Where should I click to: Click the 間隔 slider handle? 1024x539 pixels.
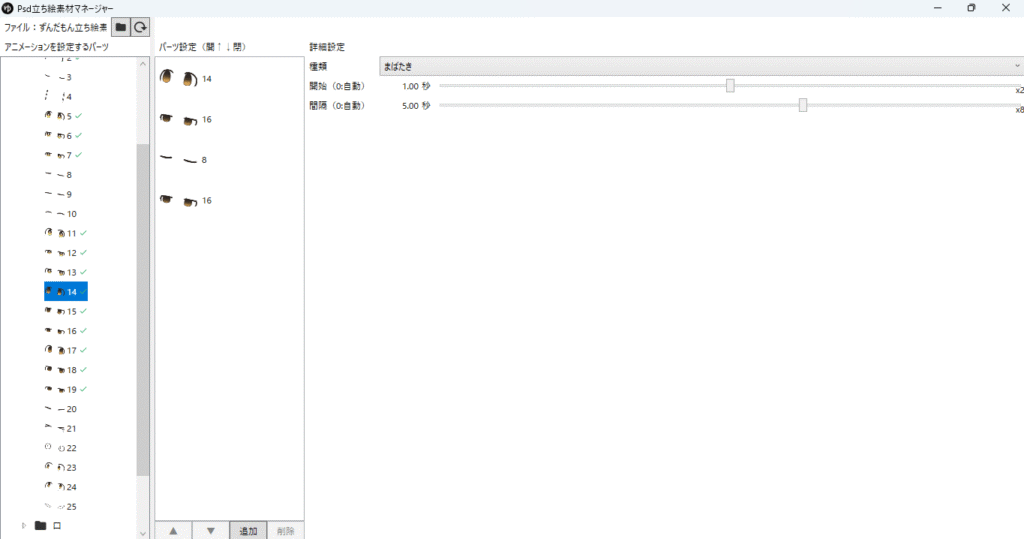pos(803,105)
